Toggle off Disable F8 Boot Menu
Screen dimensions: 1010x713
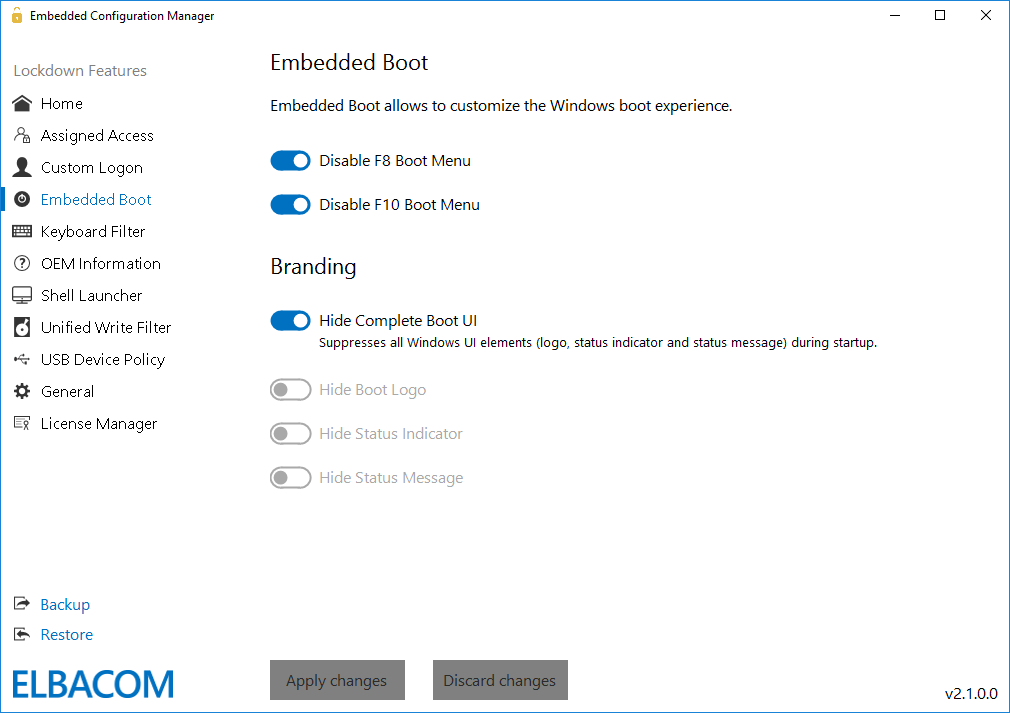(290, 160)
